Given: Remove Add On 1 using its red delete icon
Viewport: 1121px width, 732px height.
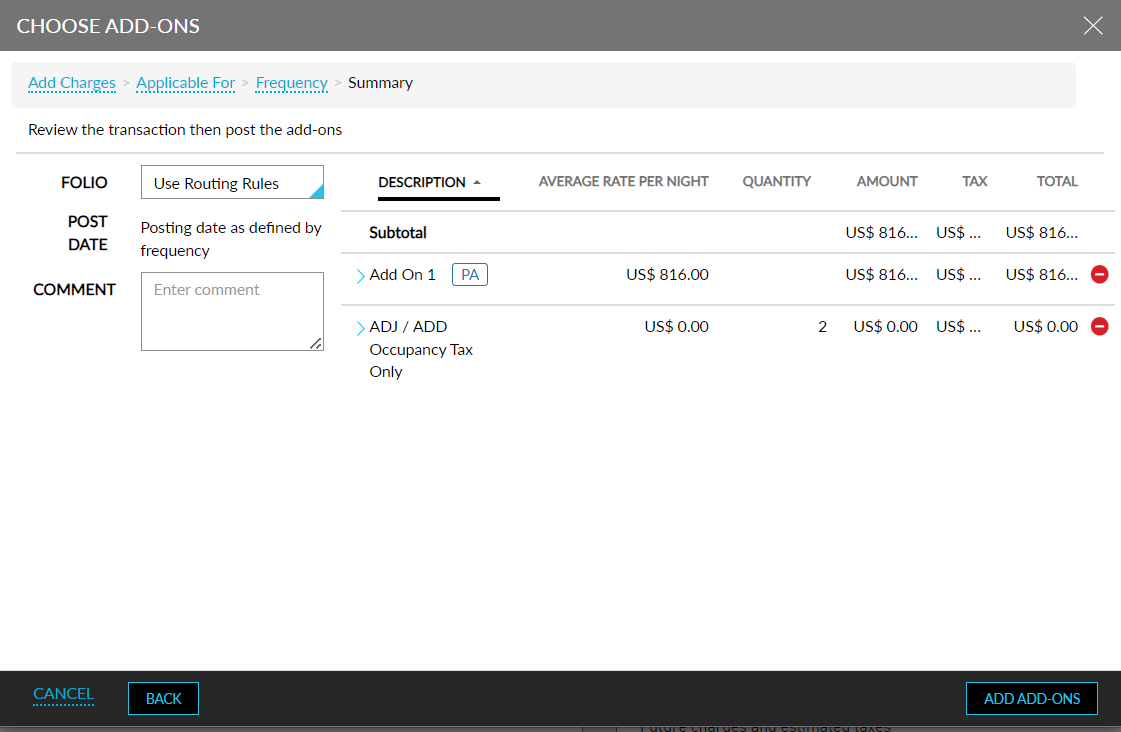Looking at the screenshot, I should tap(1099, 274).
